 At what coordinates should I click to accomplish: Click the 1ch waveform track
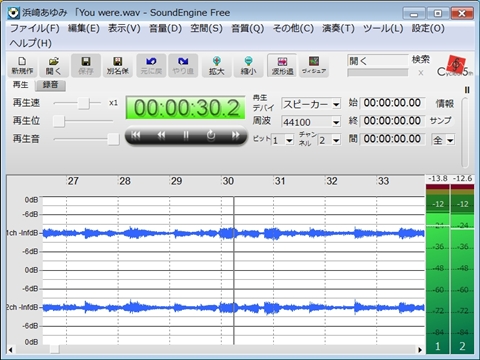pos(233,233)
